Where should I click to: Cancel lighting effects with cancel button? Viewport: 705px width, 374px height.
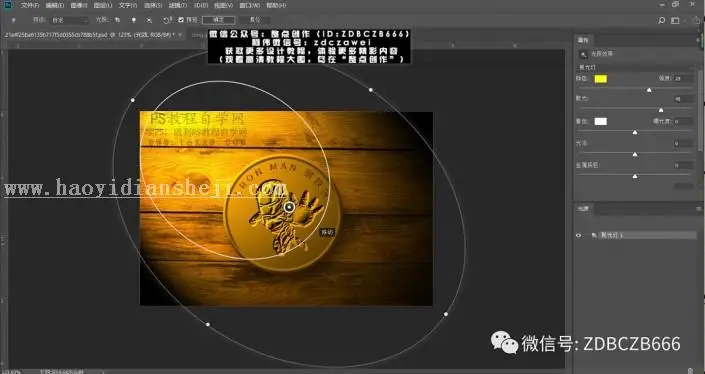254,20
